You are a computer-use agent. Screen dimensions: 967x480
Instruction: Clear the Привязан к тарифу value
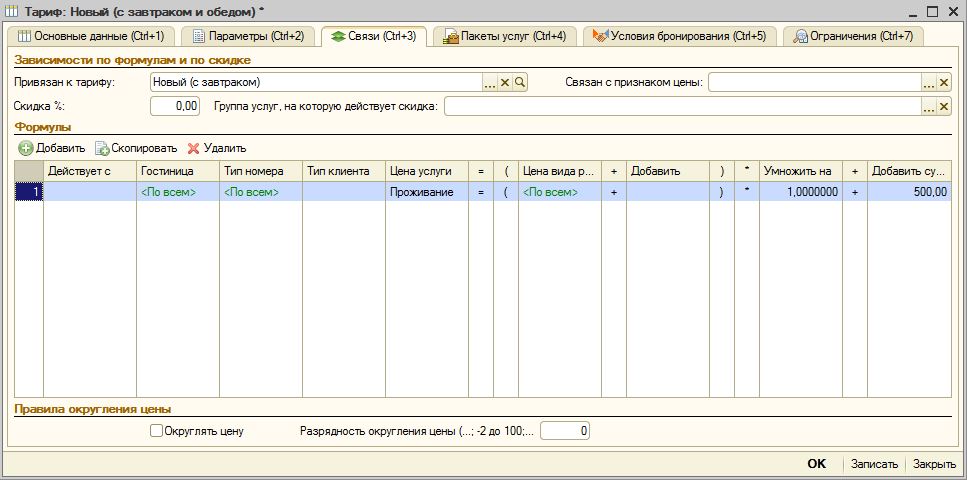click(x=505, y=83)
